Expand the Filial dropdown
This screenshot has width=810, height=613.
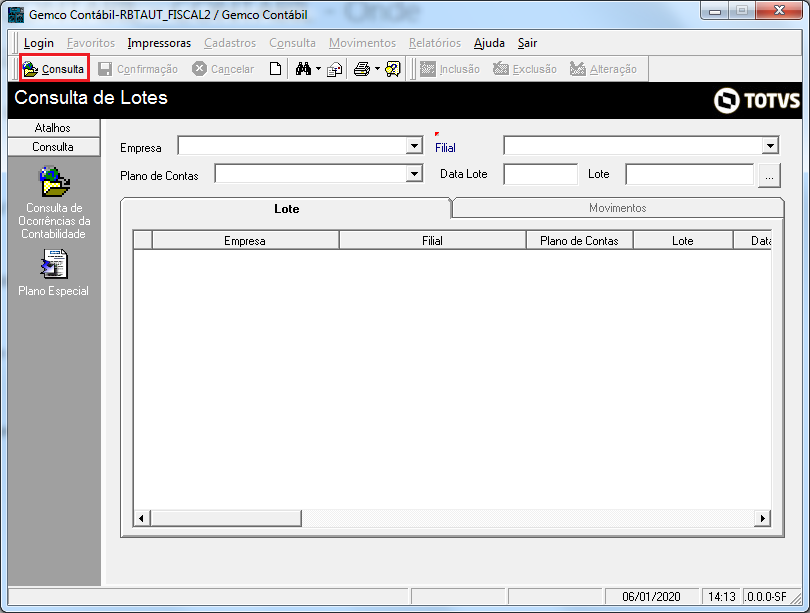point(770,146)
